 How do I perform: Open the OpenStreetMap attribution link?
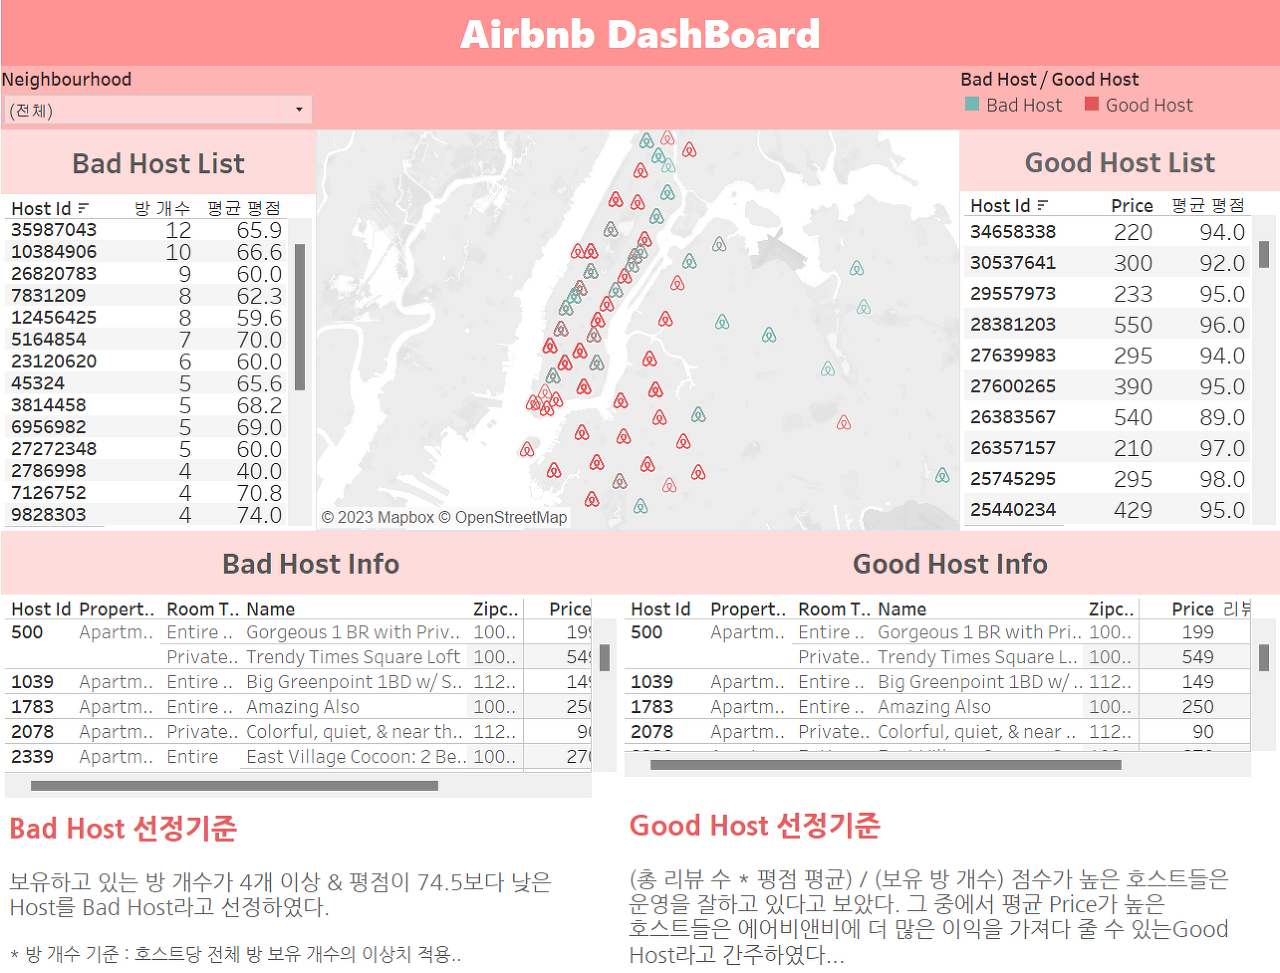click(x=503, y=517)
